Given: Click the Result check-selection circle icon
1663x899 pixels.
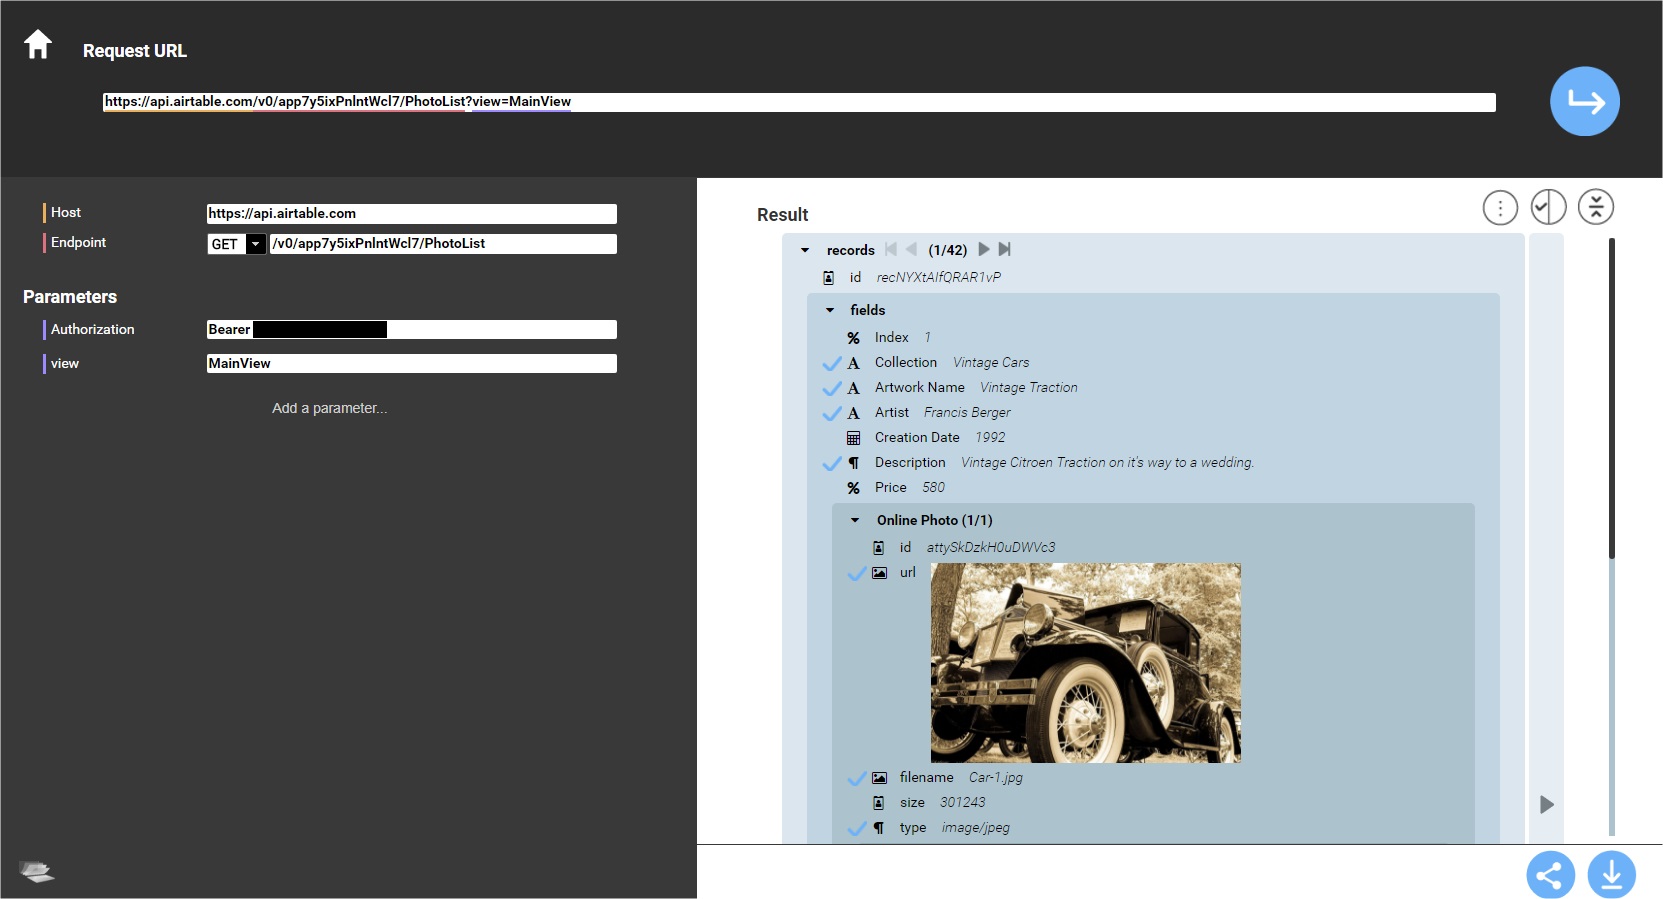Looking at the screenshot, I should 1548,207.
